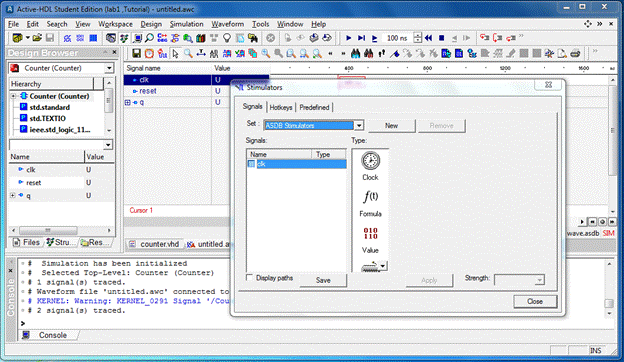Select the measurement mode tool
The image size is (624, 362).
point(201,53)
